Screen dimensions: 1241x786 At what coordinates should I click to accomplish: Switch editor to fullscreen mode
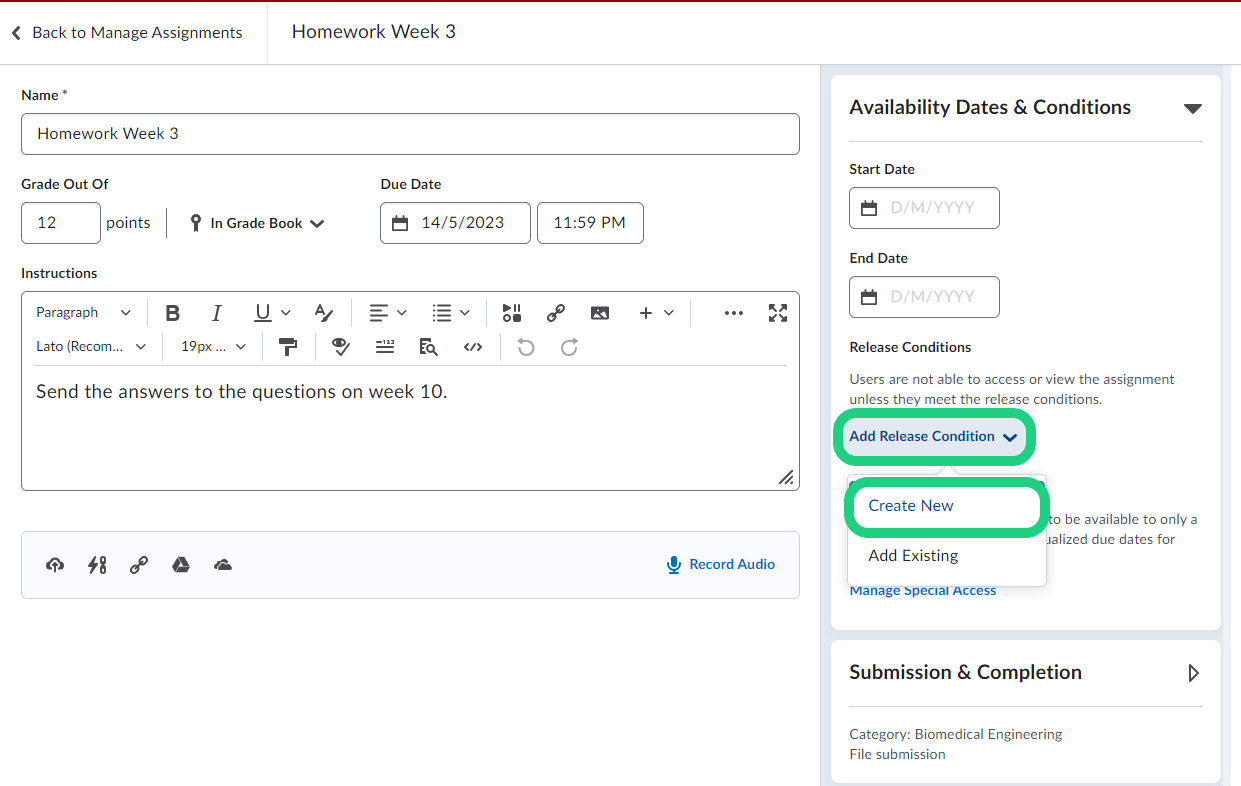coord(778,313)
